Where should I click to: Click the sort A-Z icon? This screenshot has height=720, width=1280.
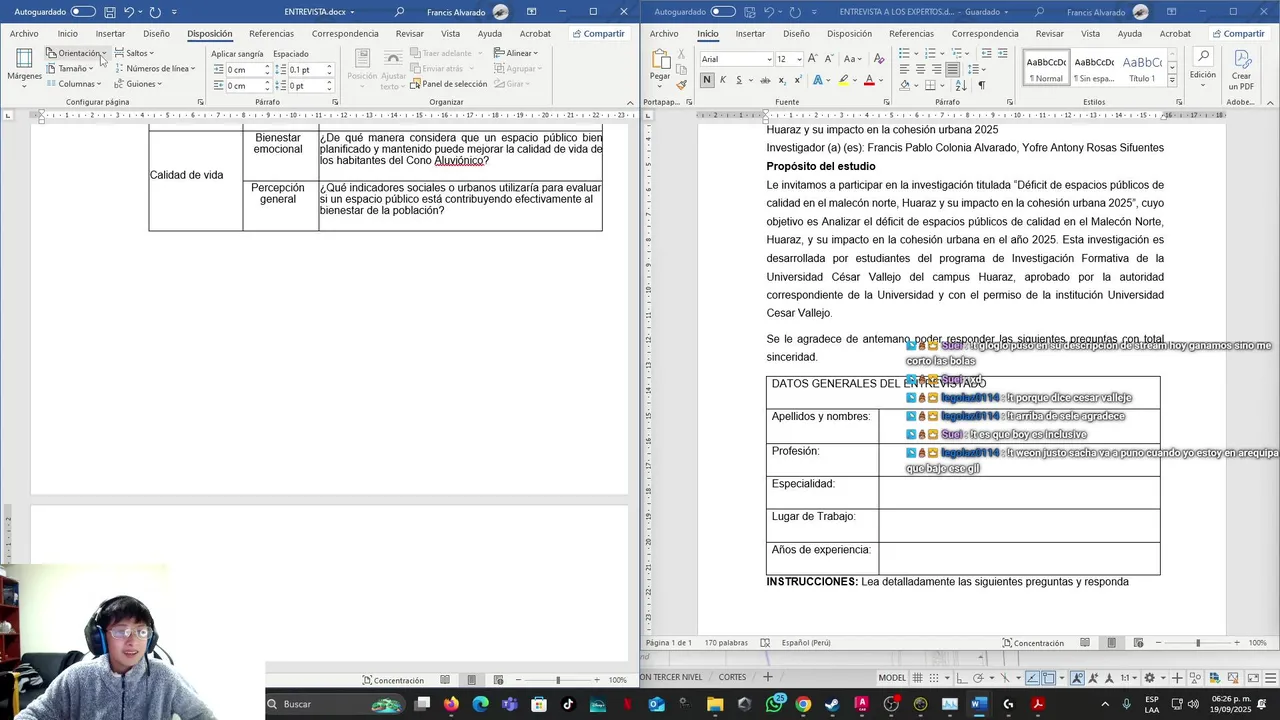[961, 85]
